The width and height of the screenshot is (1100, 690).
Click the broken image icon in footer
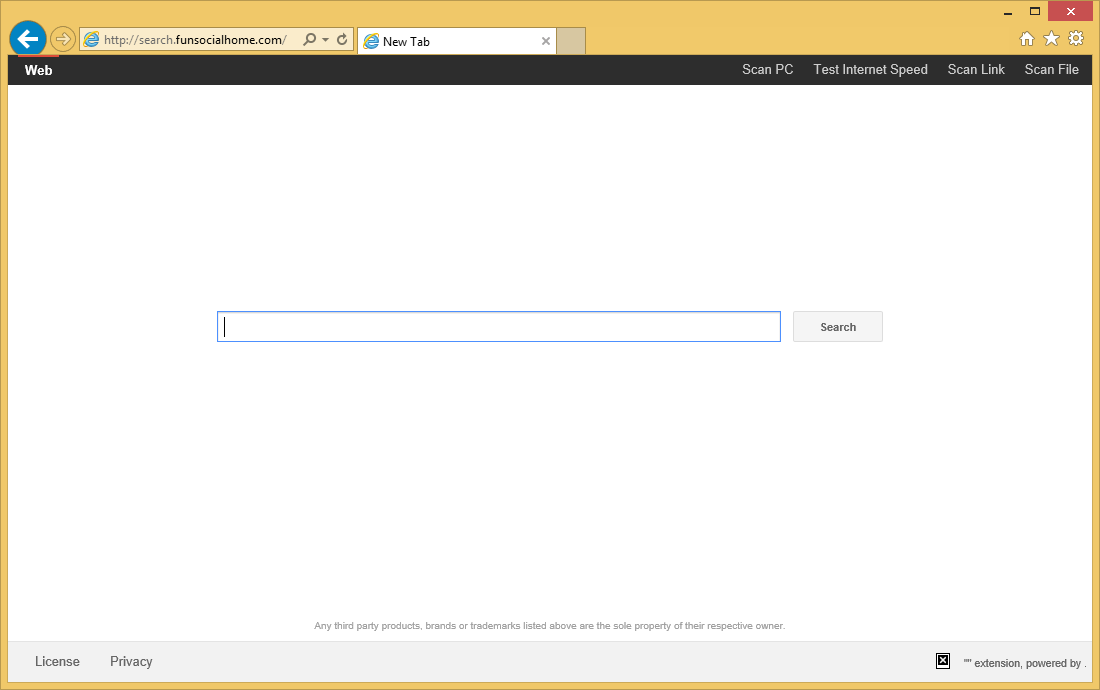point(943,661)
